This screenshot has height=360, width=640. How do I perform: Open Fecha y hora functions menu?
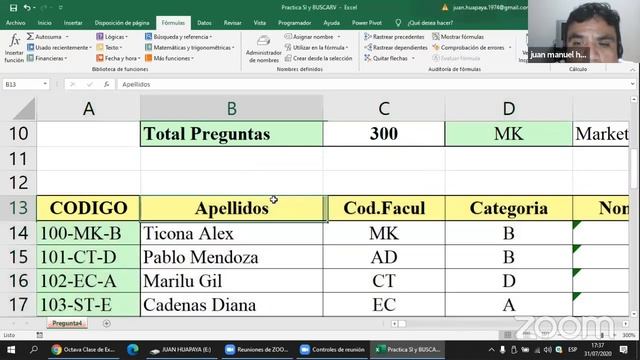tap(118, 58)
